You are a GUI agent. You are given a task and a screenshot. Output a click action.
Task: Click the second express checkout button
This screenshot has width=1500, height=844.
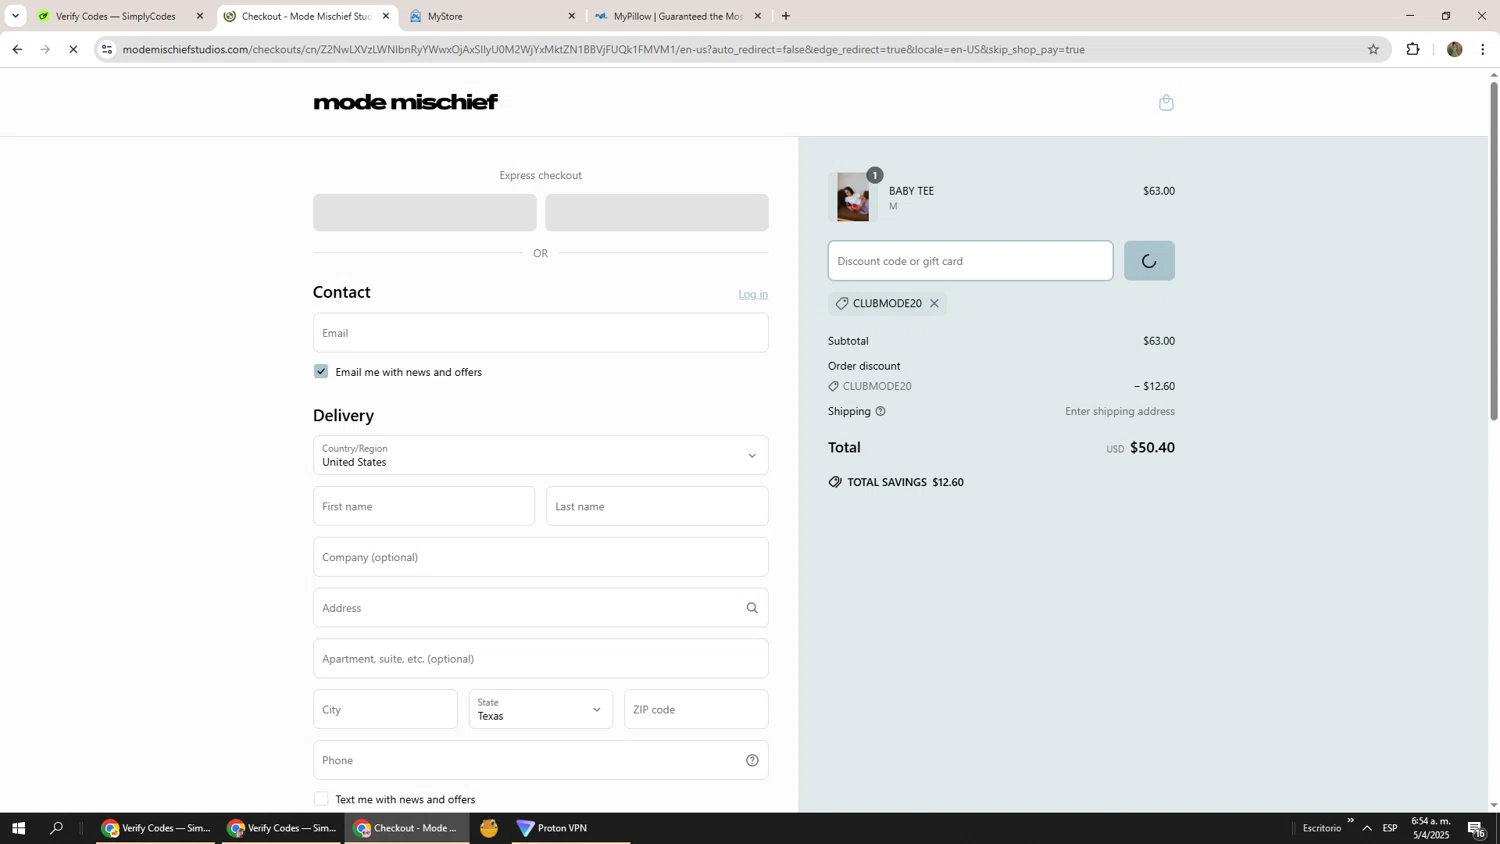pos(657,212)
